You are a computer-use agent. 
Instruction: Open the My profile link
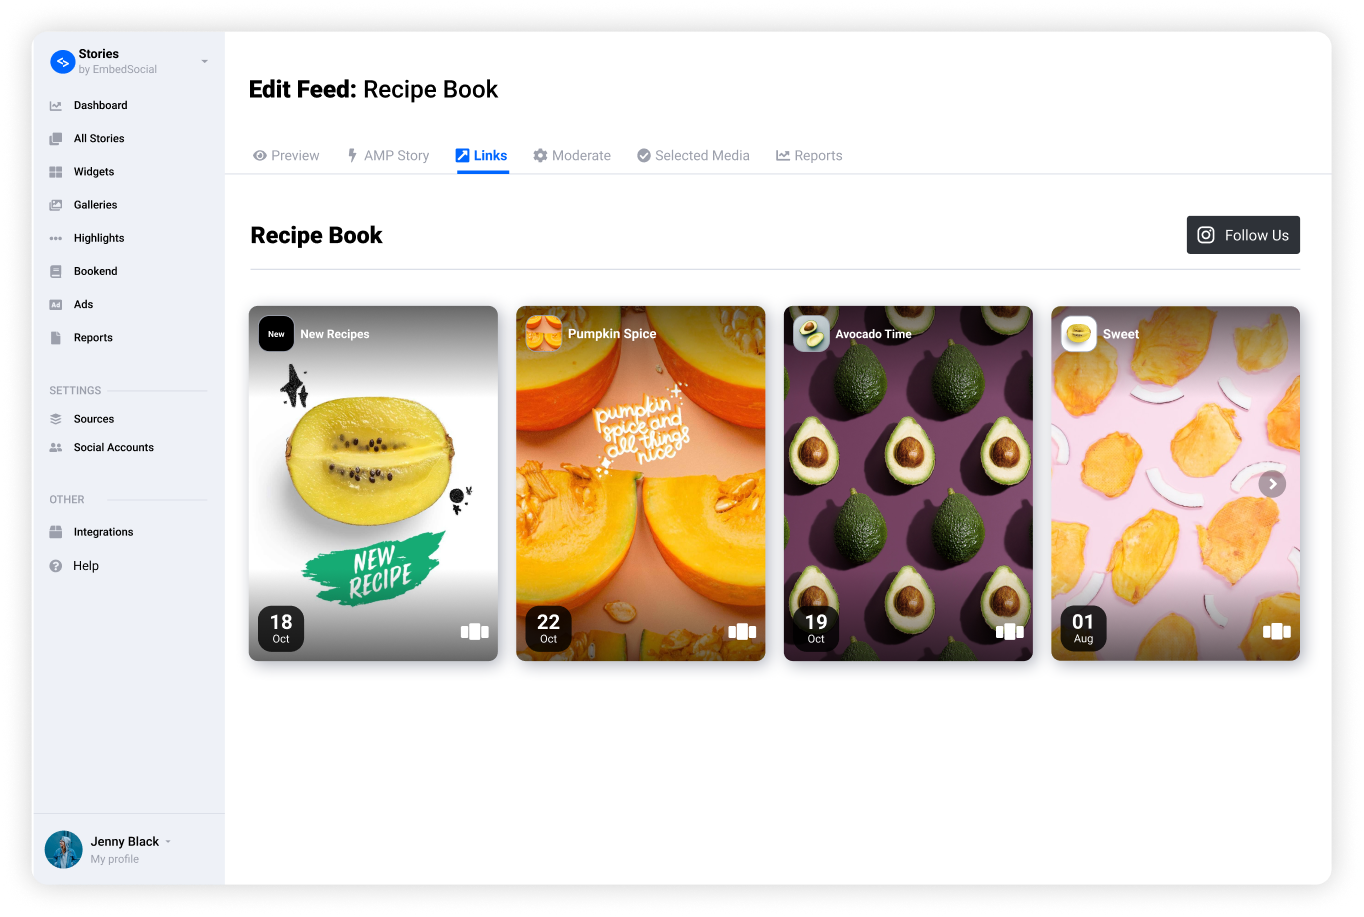tap(115, 859)
